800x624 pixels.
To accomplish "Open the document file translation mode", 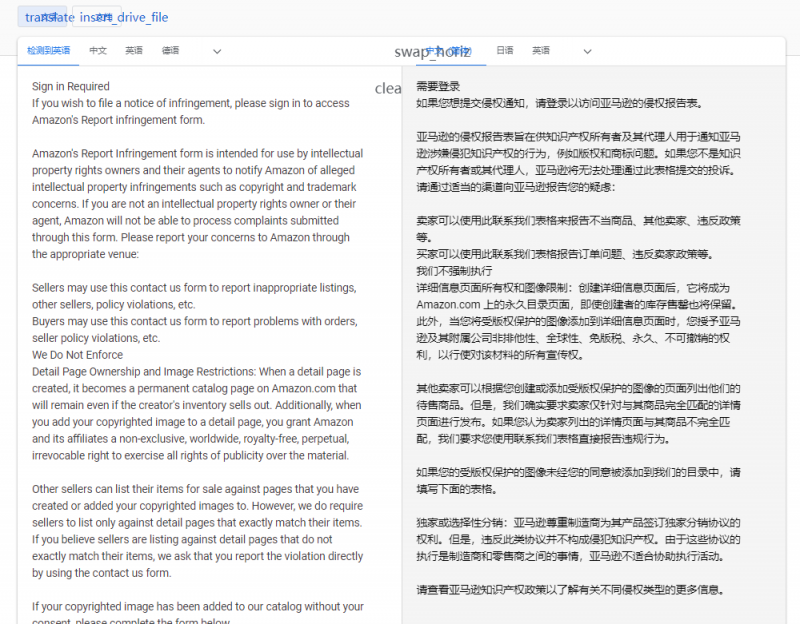I will 96,17.
